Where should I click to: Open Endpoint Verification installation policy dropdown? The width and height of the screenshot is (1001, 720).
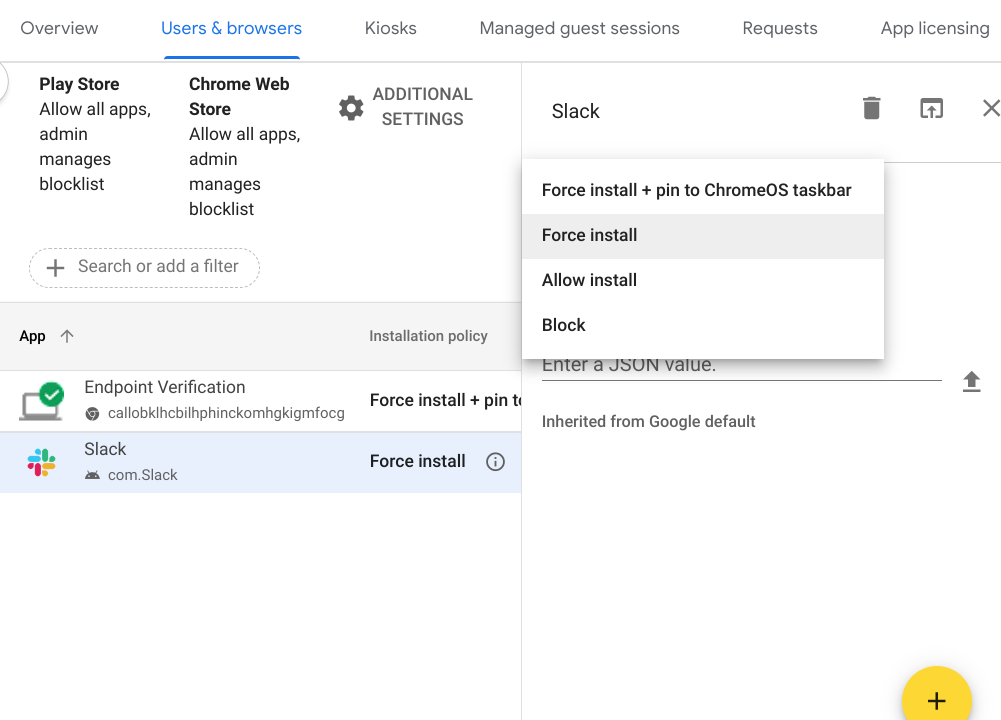coord(445,400)
